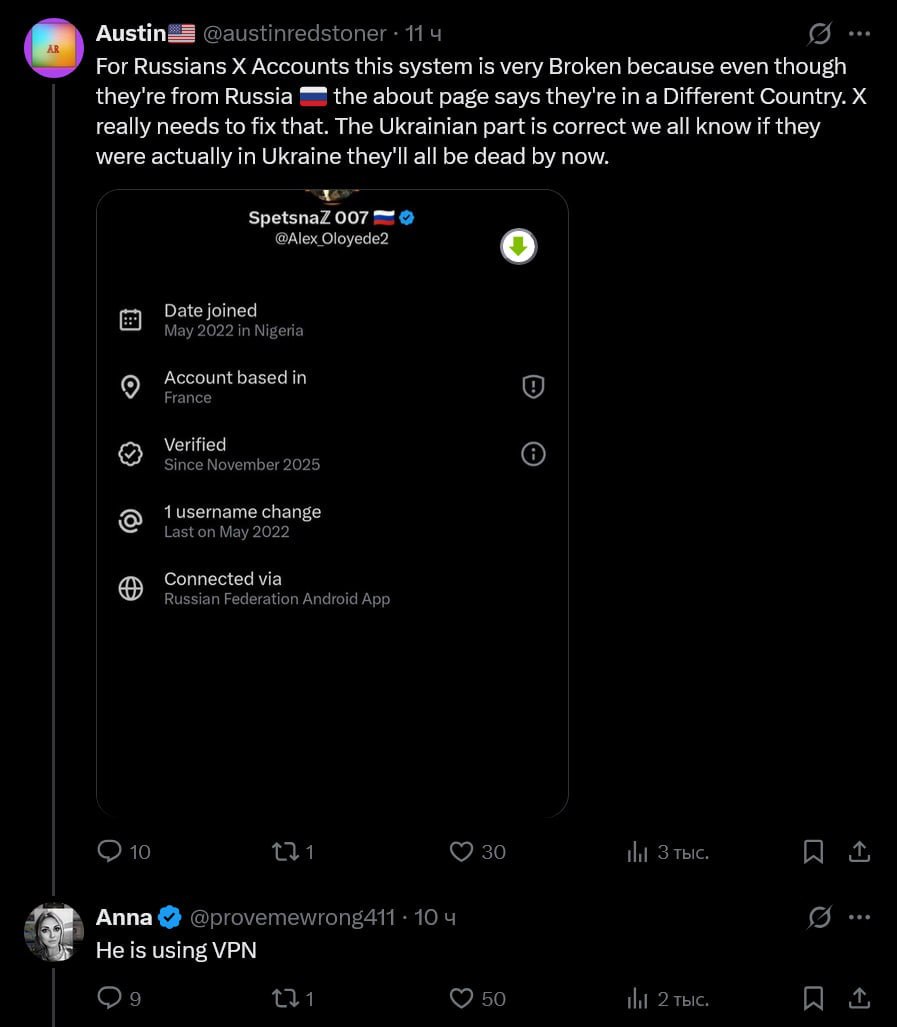This screenshot has width=897, height=1027.
Task: Bookmark Anna's reply
Action: point(813,998)
